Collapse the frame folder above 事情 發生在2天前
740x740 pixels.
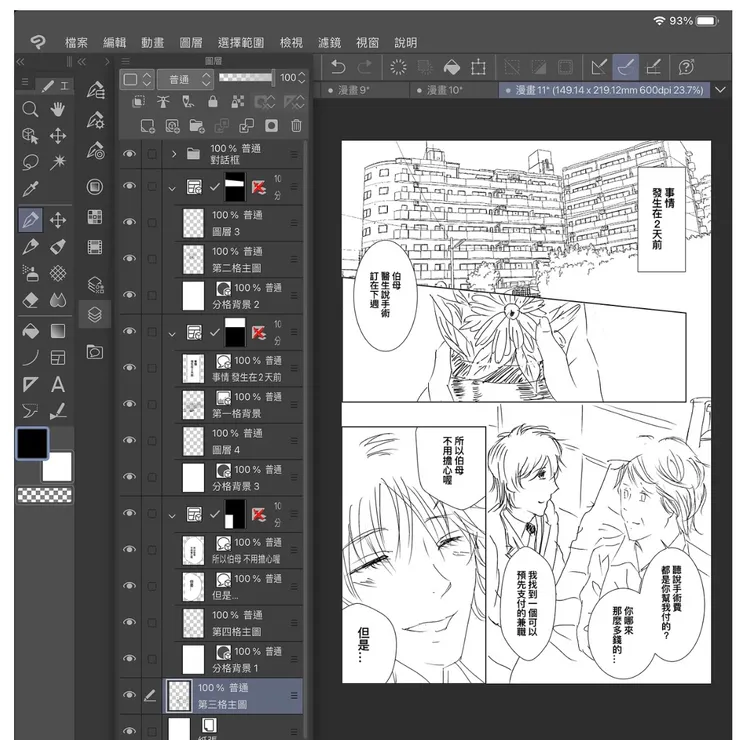172,334
